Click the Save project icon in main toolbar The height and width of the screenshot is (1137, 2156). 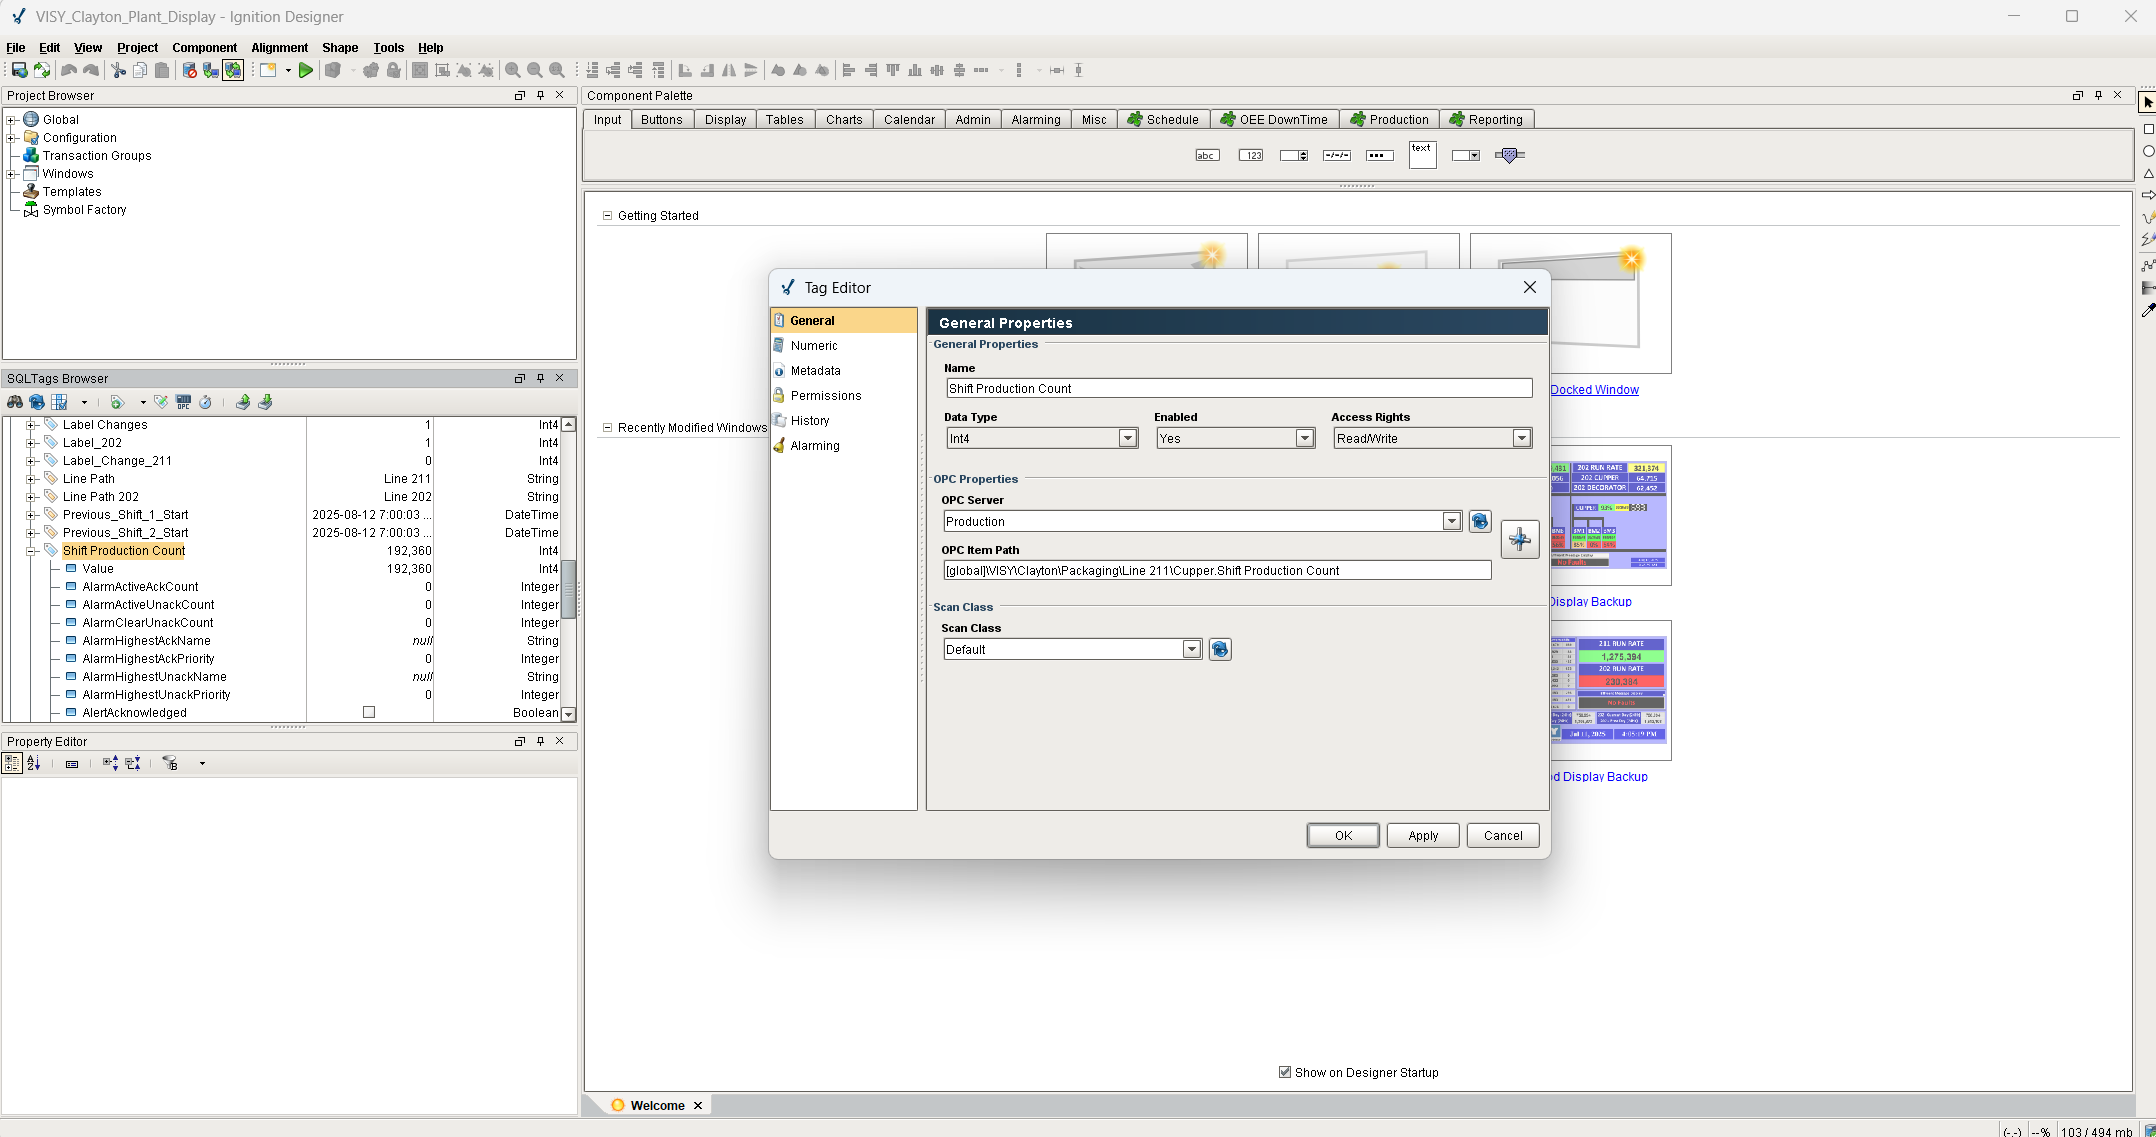tap(19, 70)
